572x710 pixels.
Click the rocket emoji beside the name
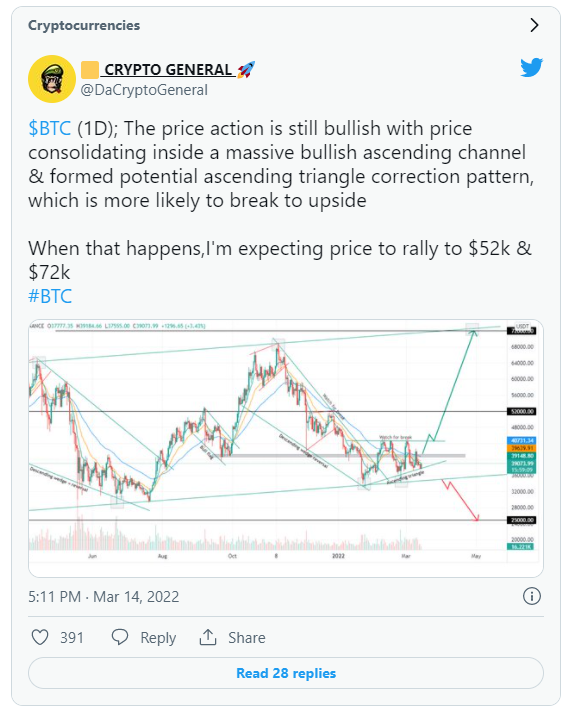tap(246, 70)
